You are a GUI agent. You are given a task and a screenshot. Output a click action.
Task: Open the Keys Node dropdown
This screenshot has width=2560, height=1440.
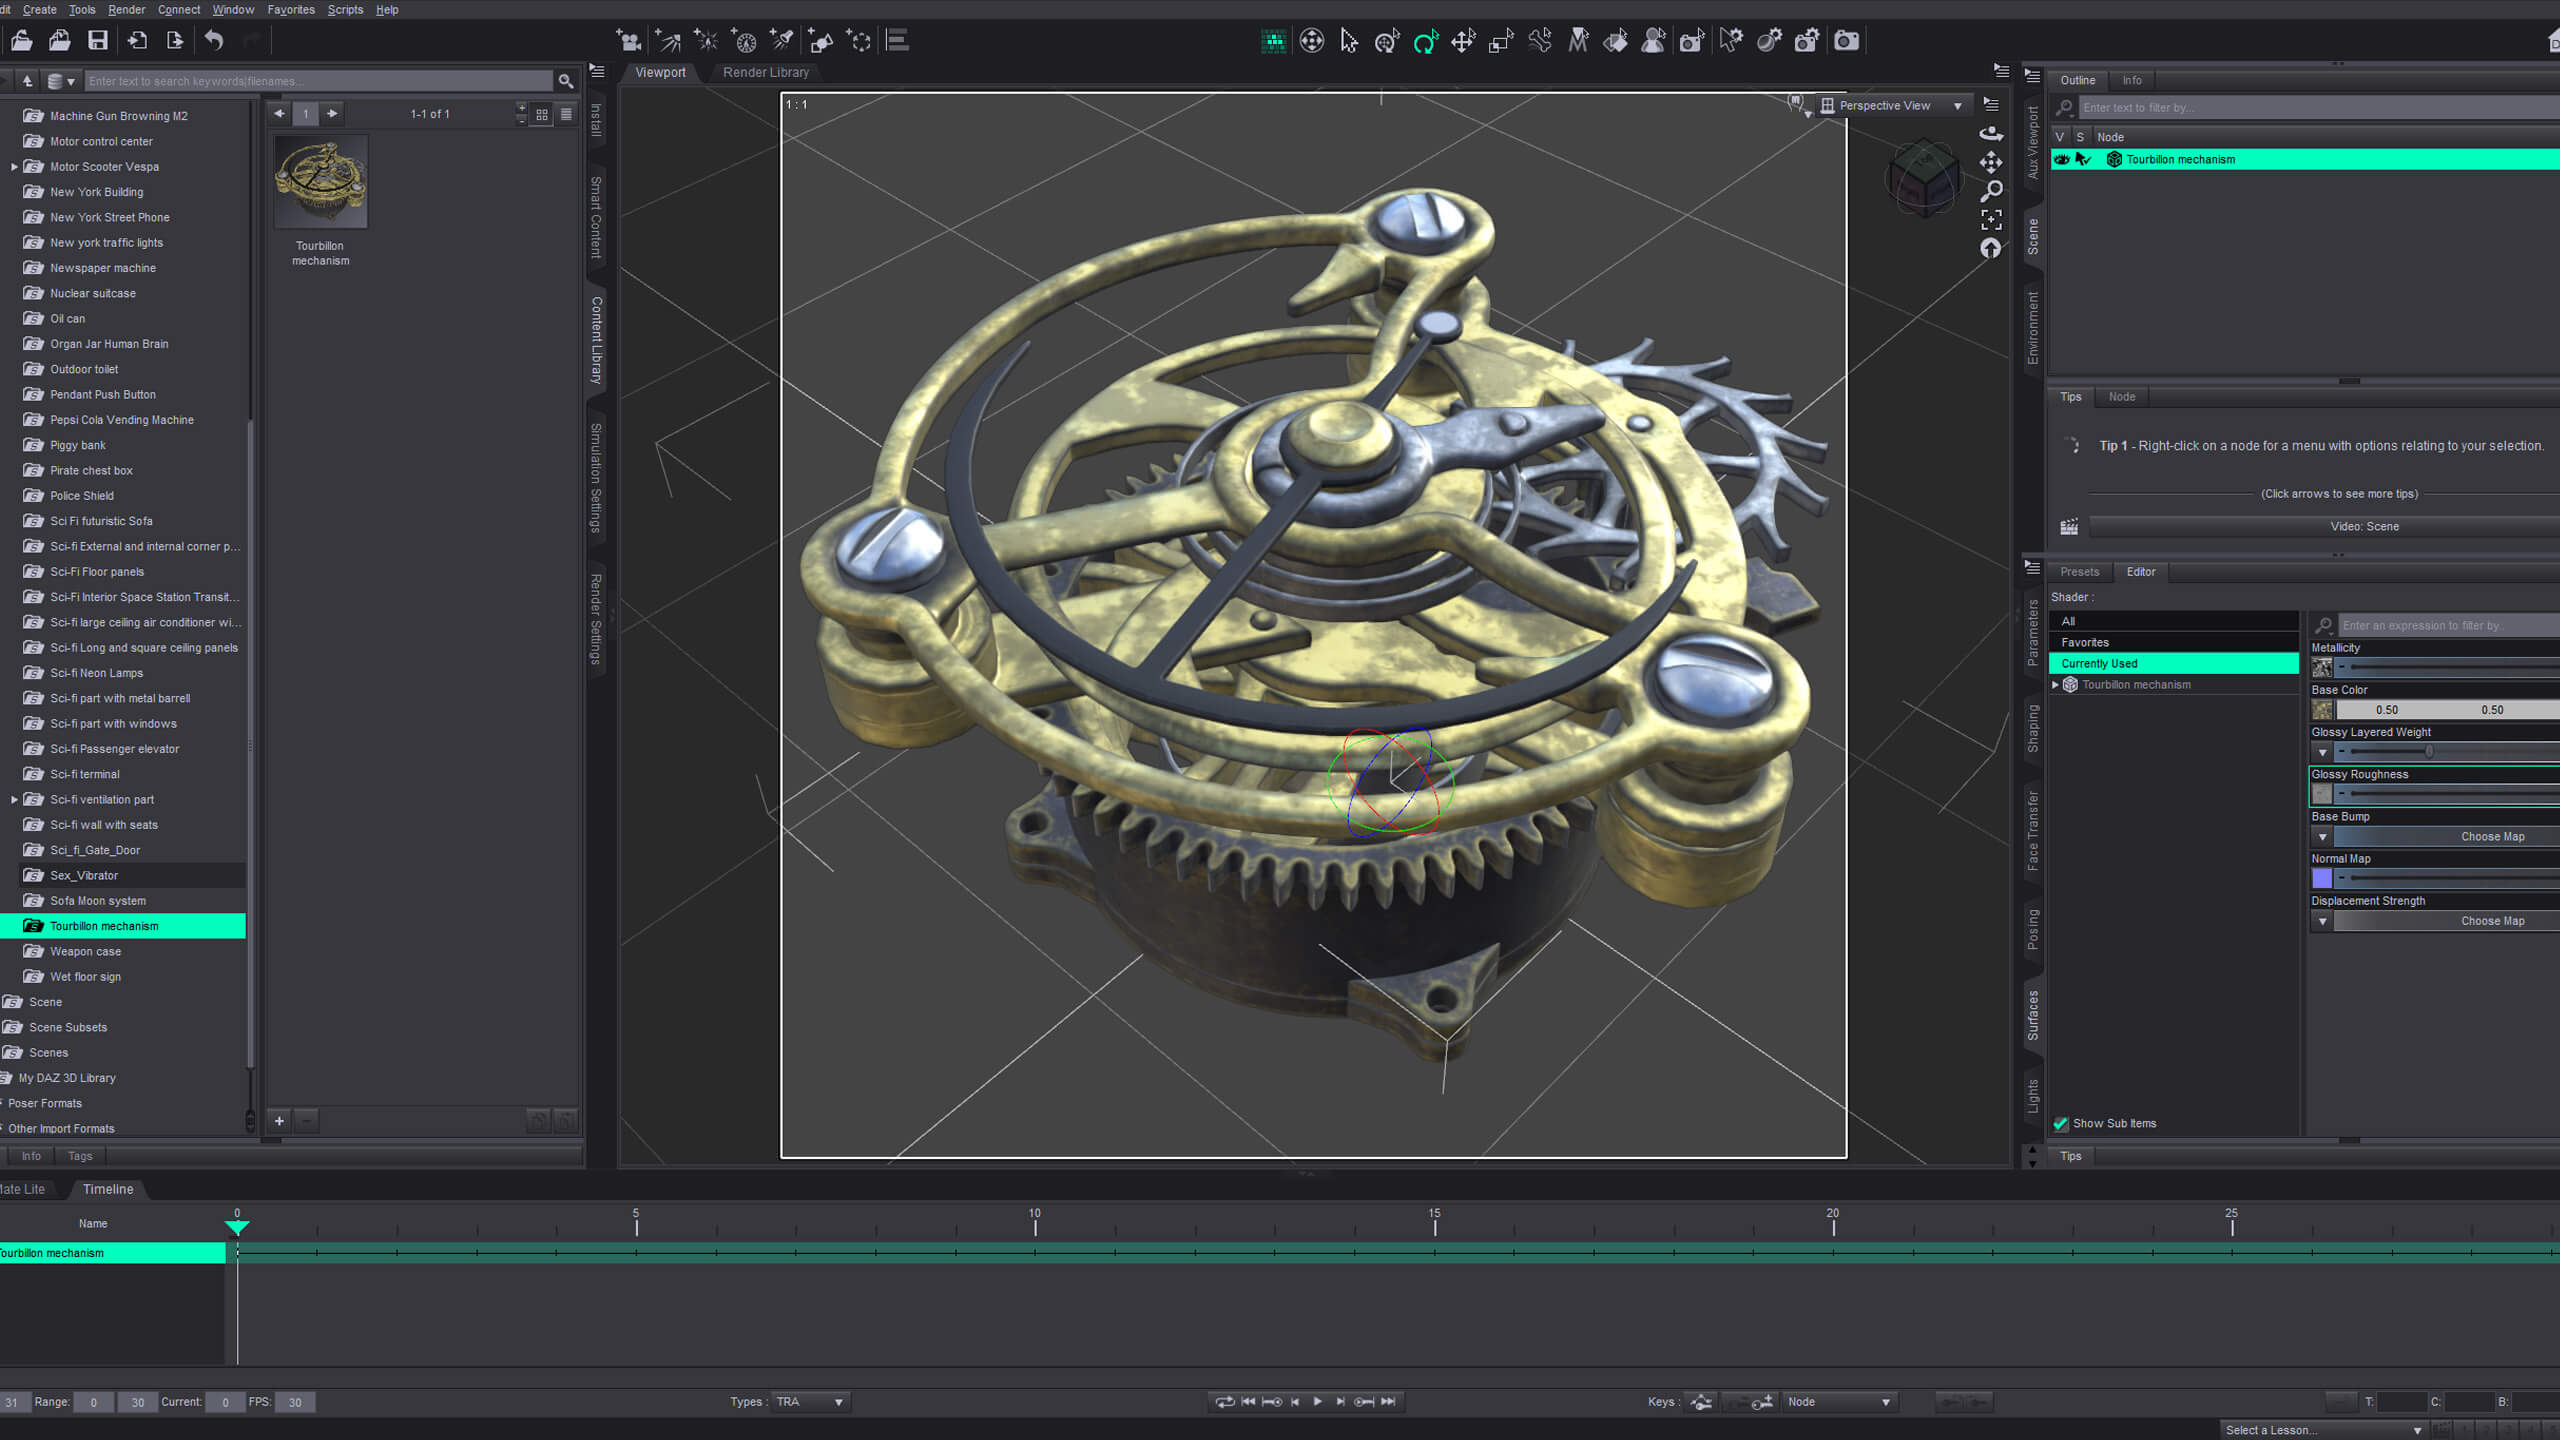pyautogui.click(x=1840, y=1402)
